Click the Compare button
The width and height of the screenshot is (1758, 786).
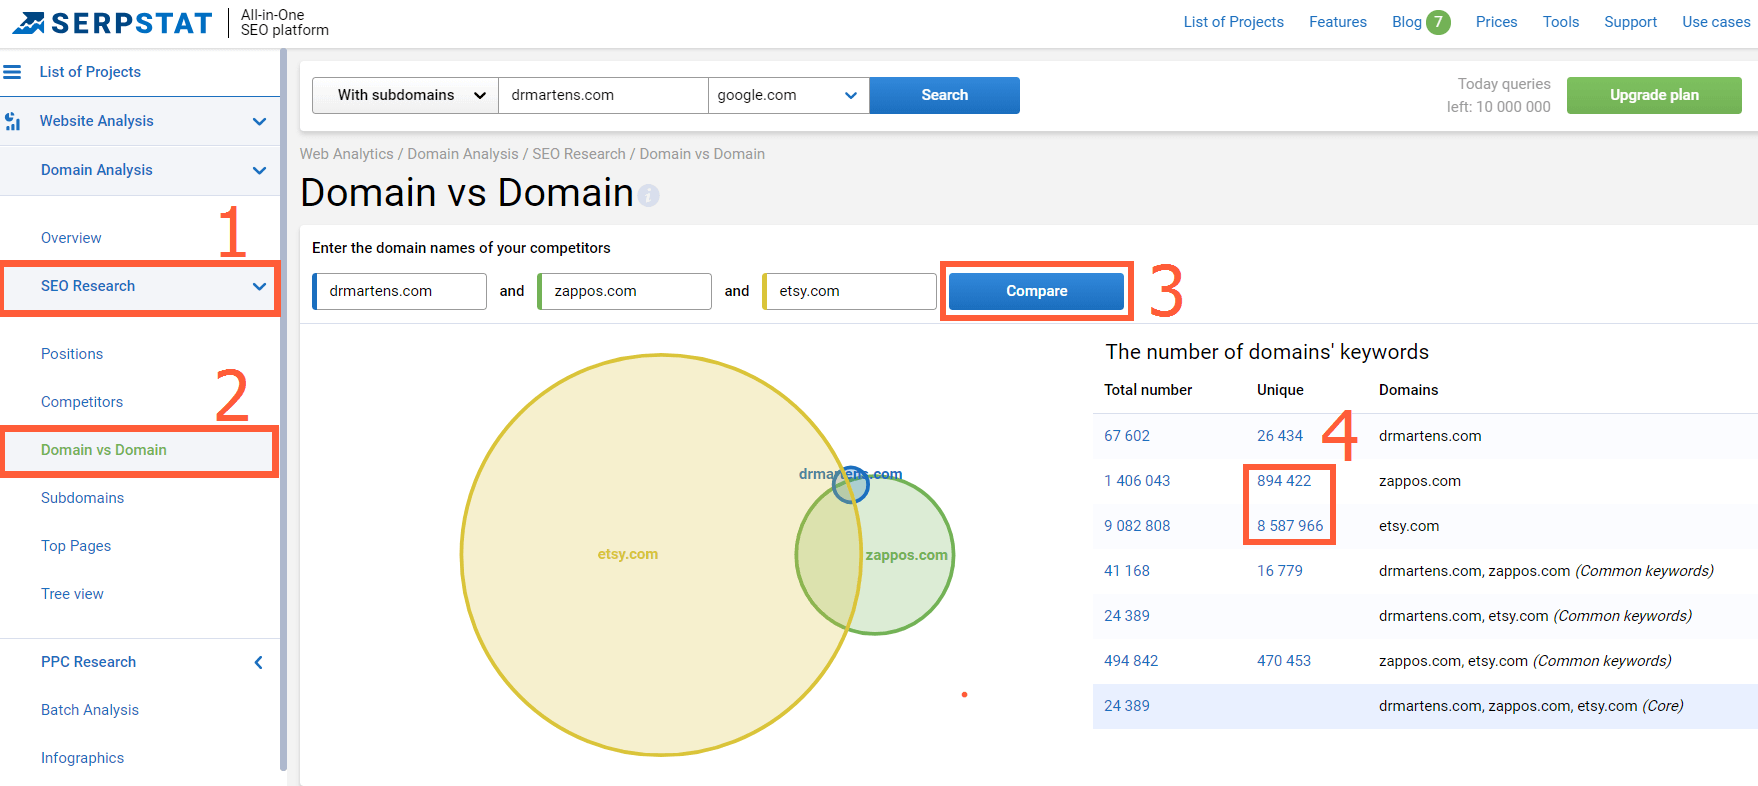pyautogui.click(x=1036, y=291)
